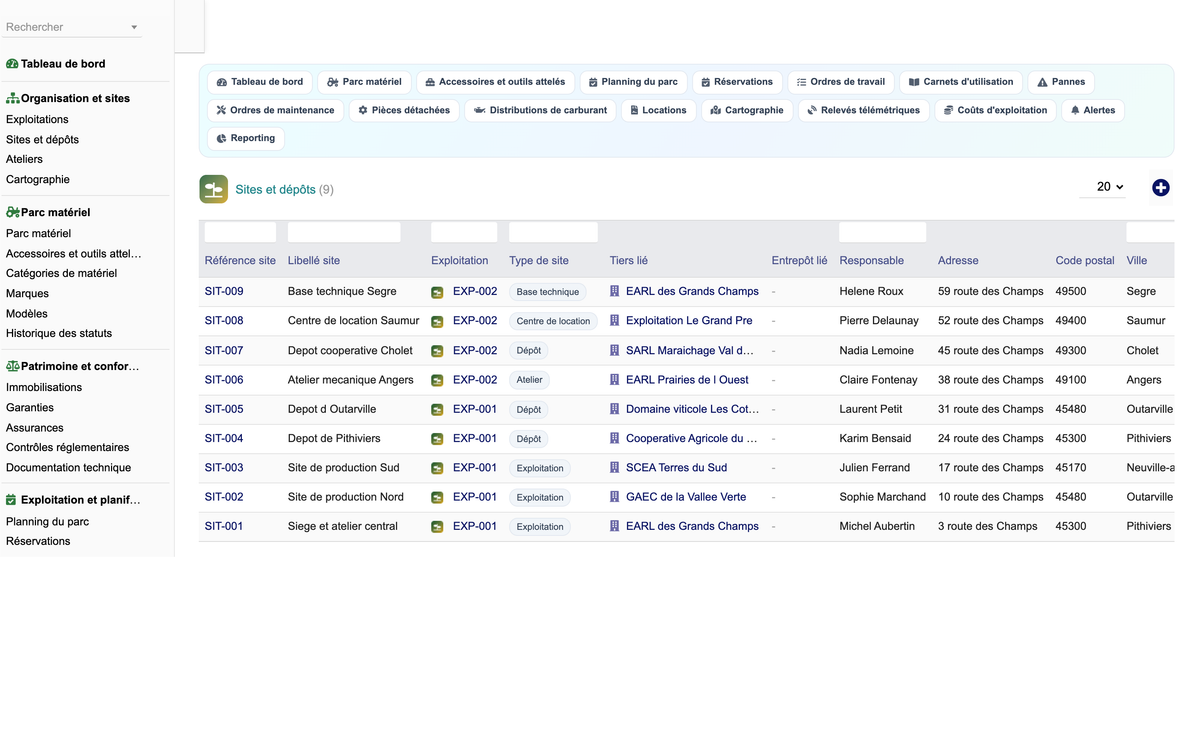Click the exploitation icon in SIT-009 row
1200x743 pixels.
(x=437, y=292)
